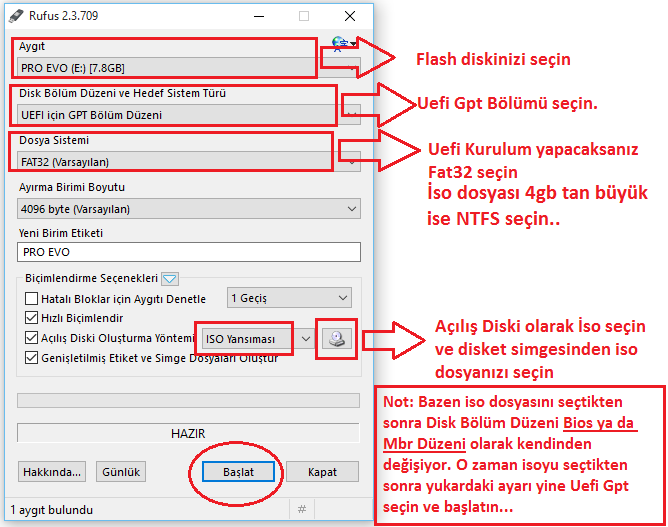
Task: Click the HAZIR status bar
Action: (x=188, y=433)
